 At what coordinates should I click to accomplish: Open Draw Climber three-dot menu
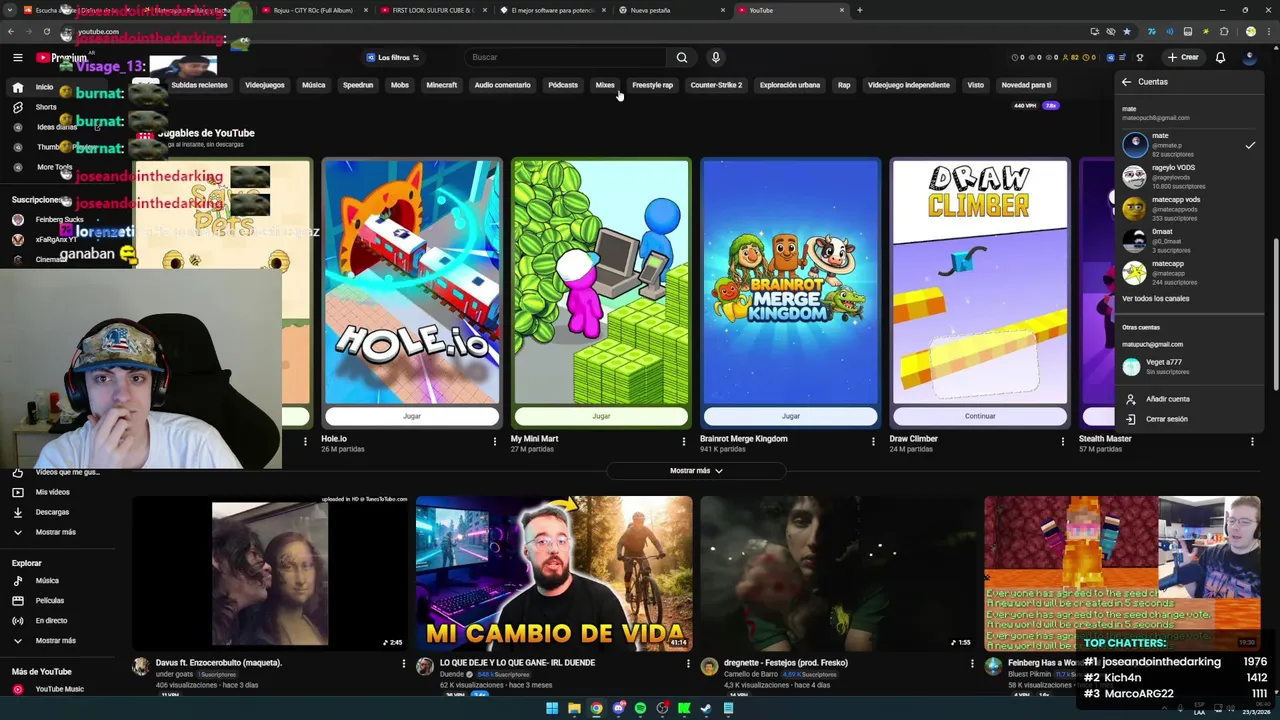pyautogui.click(x=1062, y=441)
